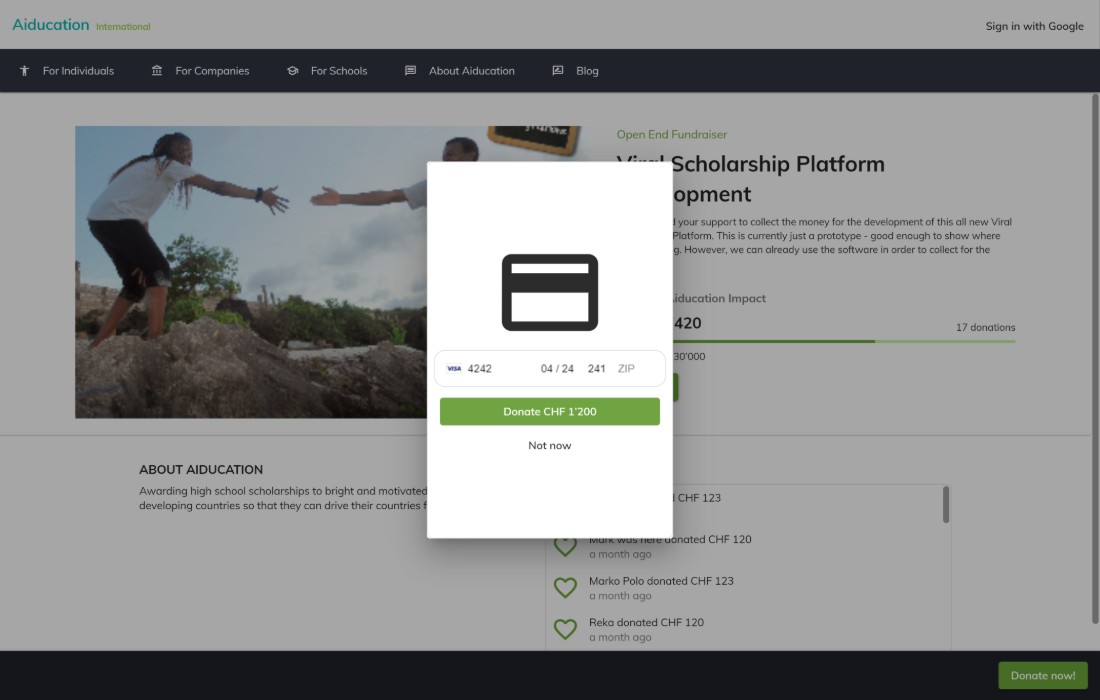Screen dimensions: 1100x700
Task: Click the ABOUT AIDUCATION heading
Action: coord(201,470)
